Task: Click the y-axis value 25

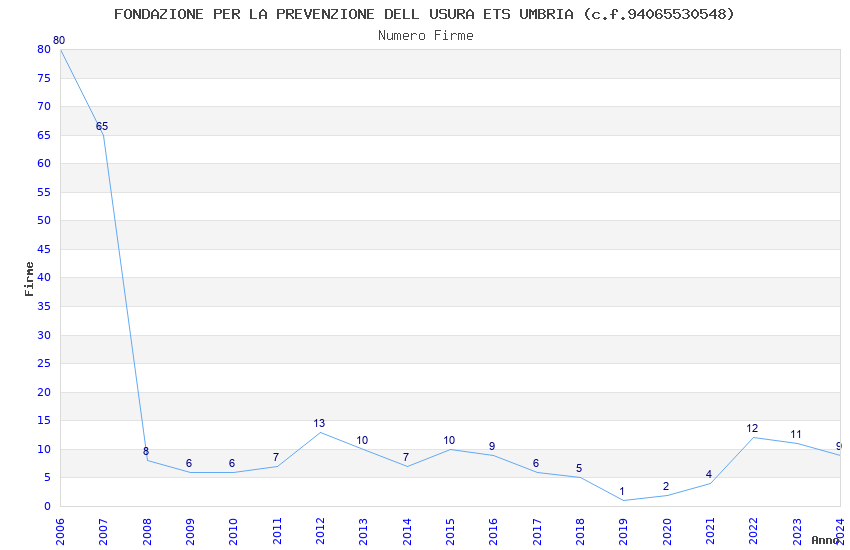Action: [44, 363]
